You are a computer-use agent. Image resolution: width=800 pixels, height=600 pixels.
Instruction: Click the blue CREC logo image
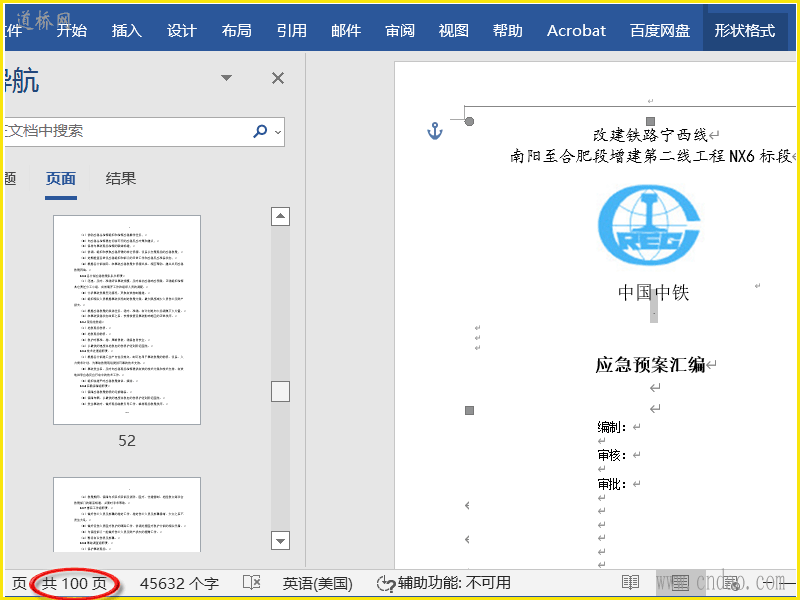(649, 225)
